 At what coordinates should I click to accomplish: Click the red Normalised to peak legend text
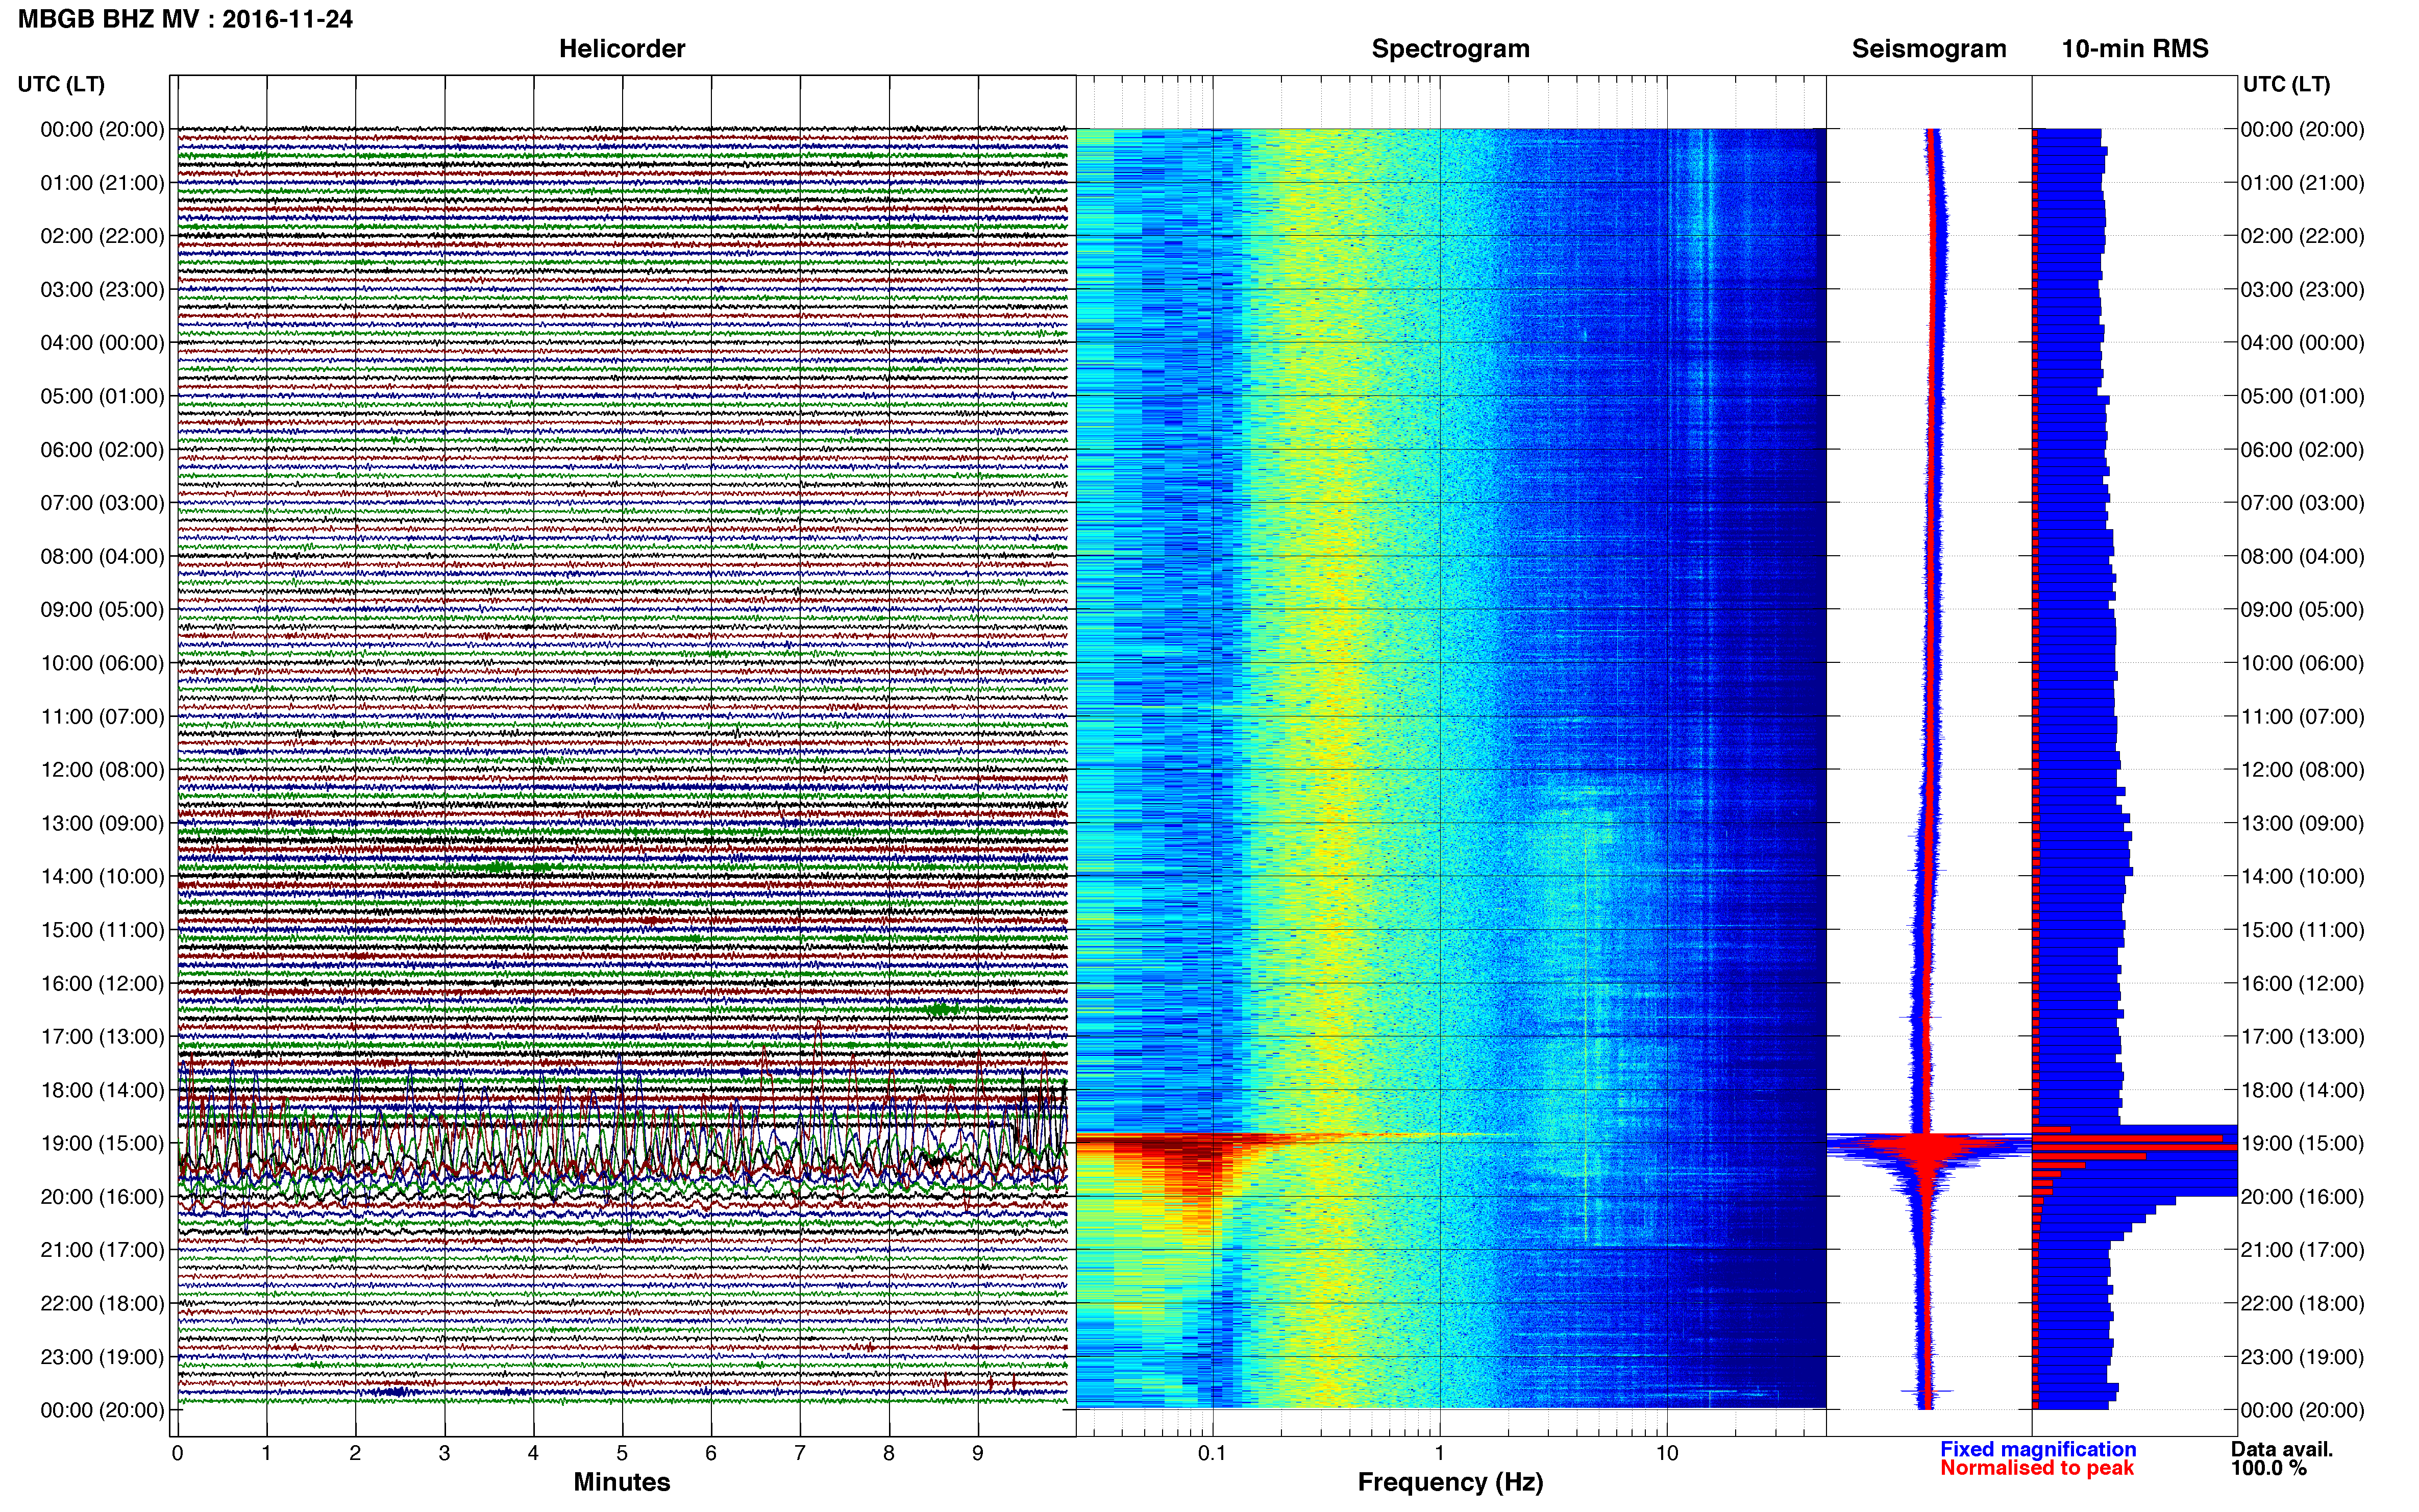click(x=2037, y=1468)
